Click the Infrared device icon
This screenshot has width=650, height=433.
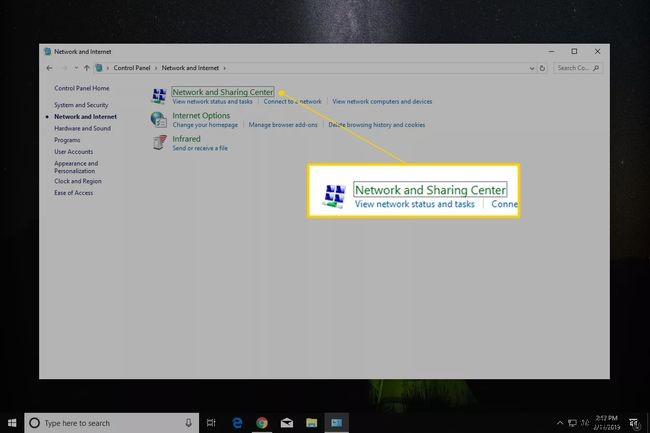pyautogui.click(x=159, y=143)
